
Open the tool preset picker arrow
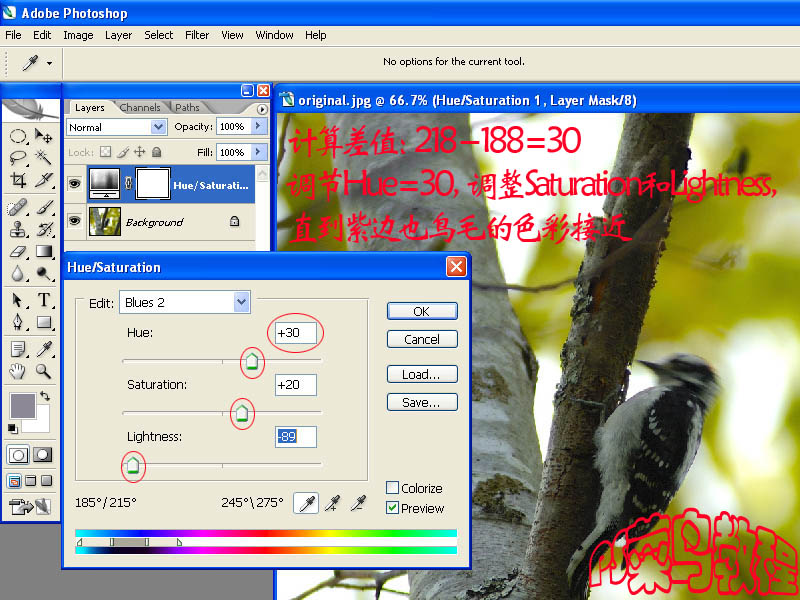tap(49, 64)
